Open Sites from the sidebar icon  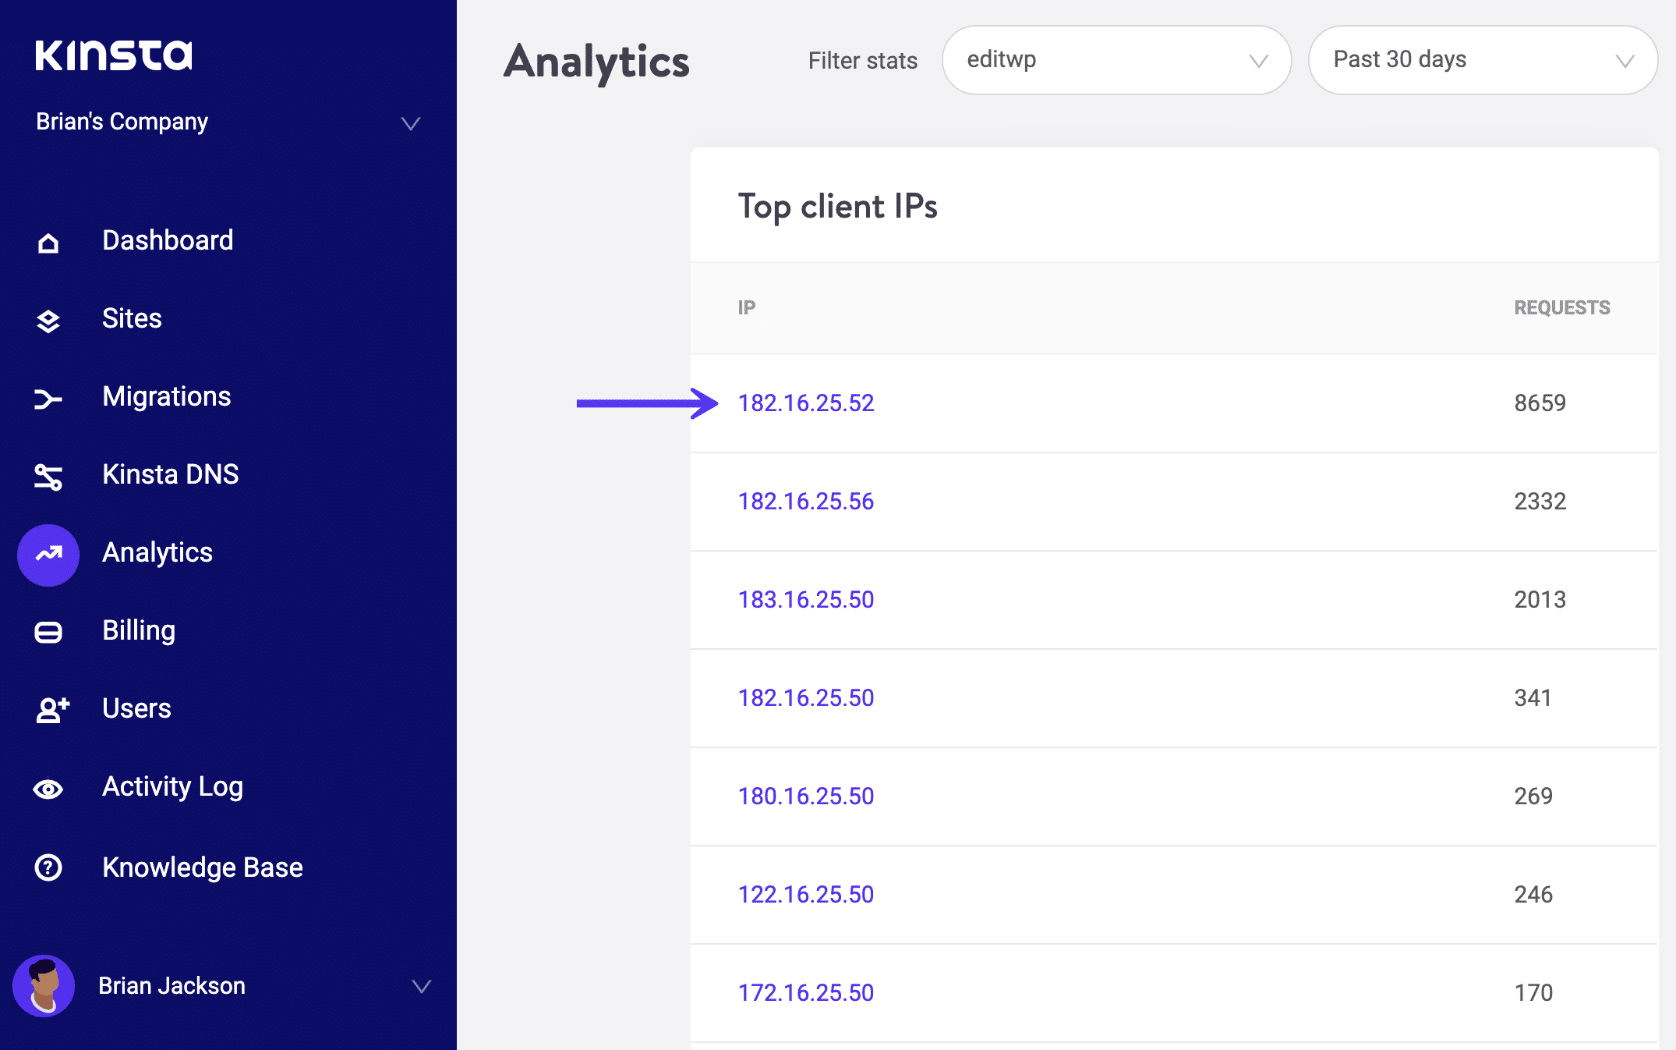[48, 319]
